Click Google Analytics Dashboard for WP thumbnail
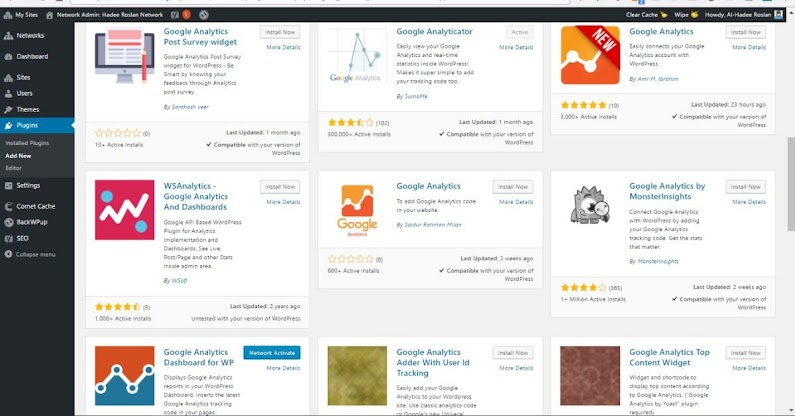This screenshot has width=795, height=416. (x=124, y=375)
